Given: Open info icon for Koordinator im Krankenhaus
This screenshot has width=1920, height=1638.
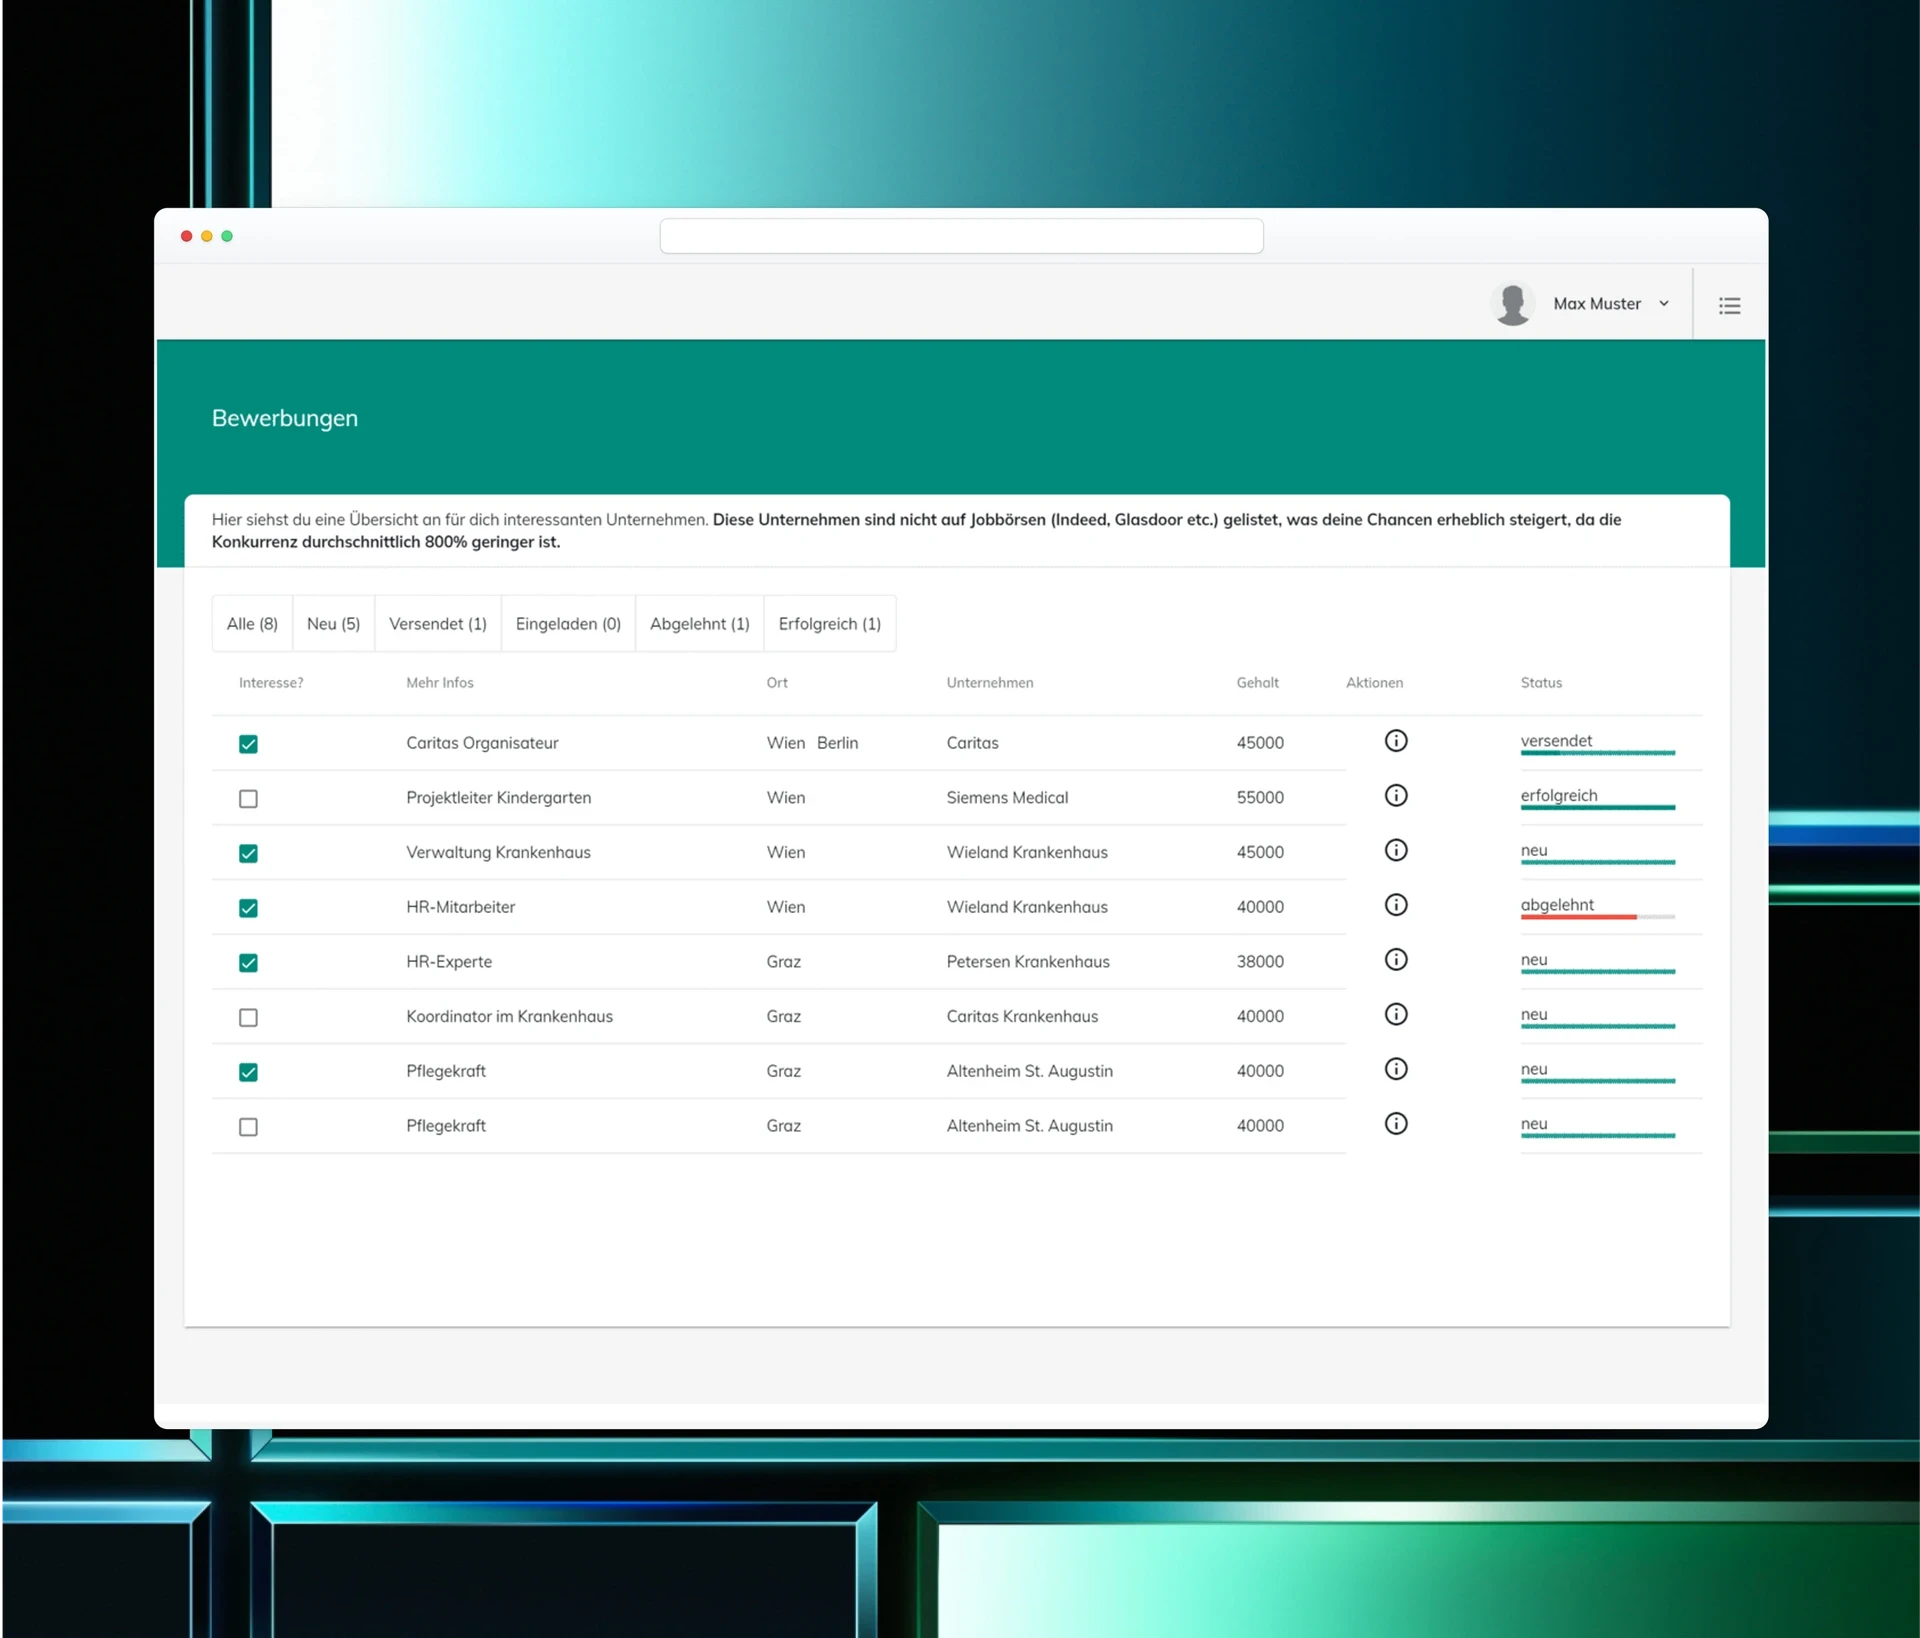Looking at the screenshot, I should [1395, 1014].
